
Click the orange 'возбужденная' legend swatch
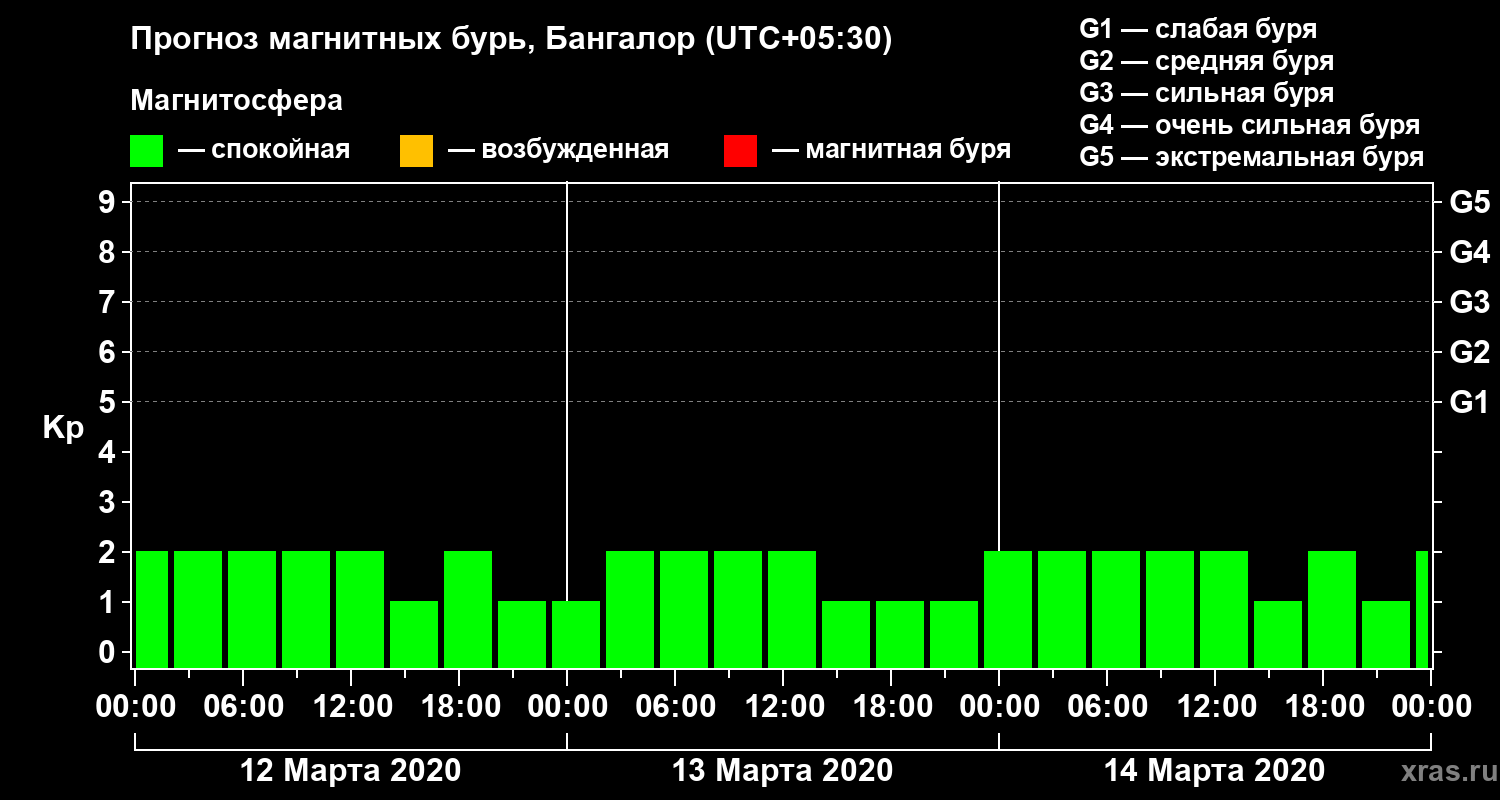click(416, 151)
